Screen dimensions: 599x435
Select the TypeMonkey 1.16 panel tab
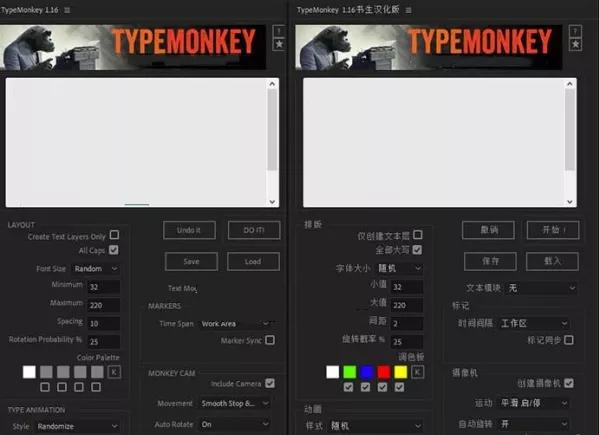30,10
